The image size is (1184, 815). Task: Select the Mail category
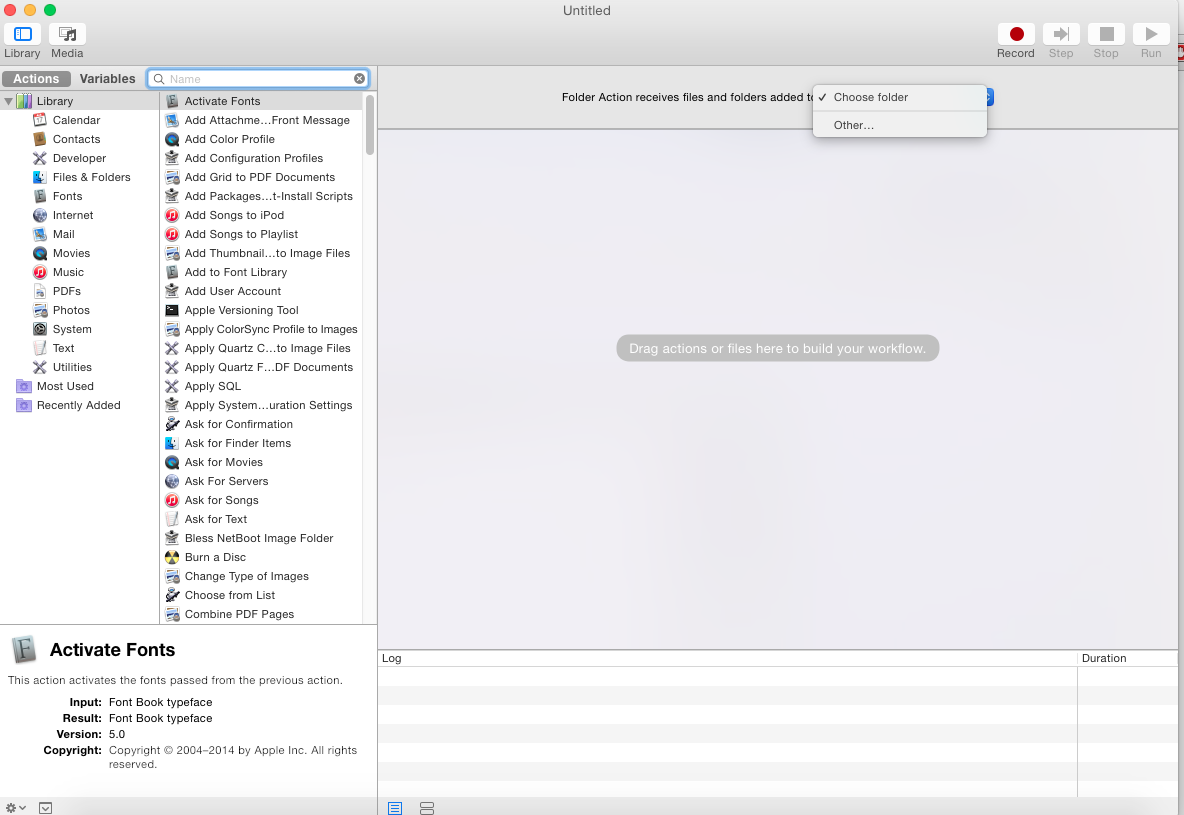tap(63, 234)
